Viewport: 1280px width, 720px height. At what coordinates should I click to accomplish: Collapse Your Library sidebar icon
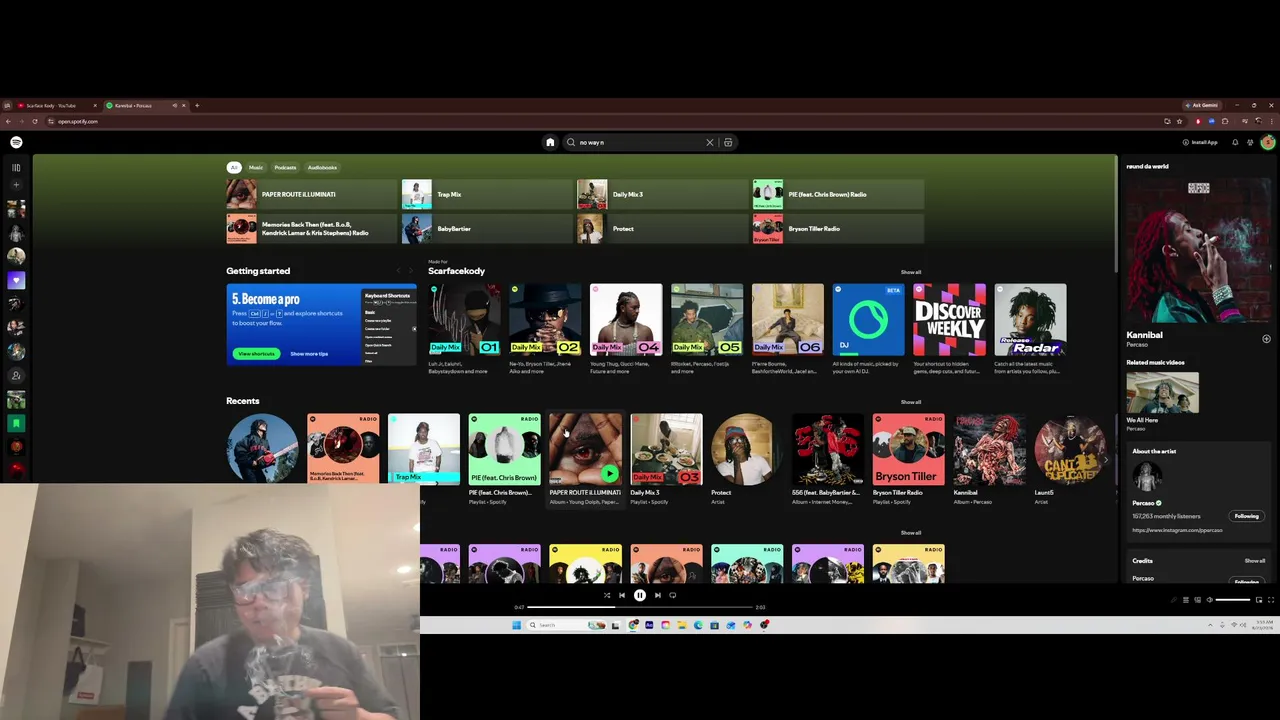16,167
